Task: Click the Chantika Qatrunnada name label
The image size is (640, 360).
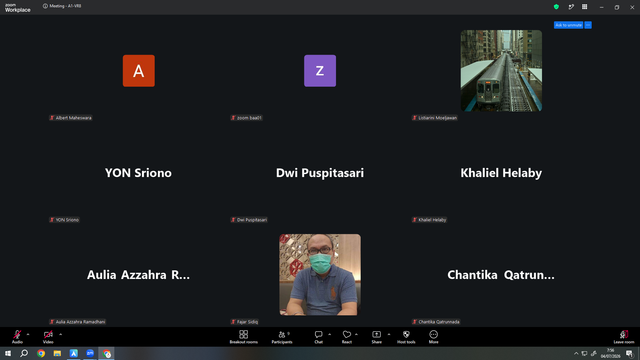Action: (436, 322)
